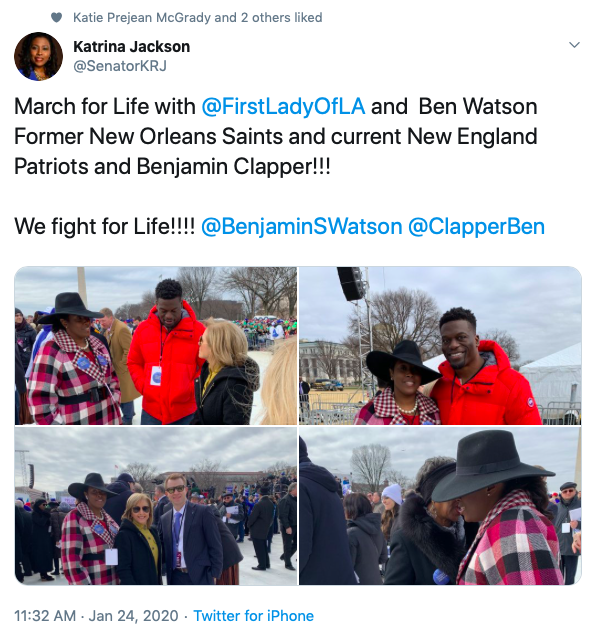Select the 'We fight for Life!!!!' tweet text
The image size is (595, 632).
coord(105,227)
